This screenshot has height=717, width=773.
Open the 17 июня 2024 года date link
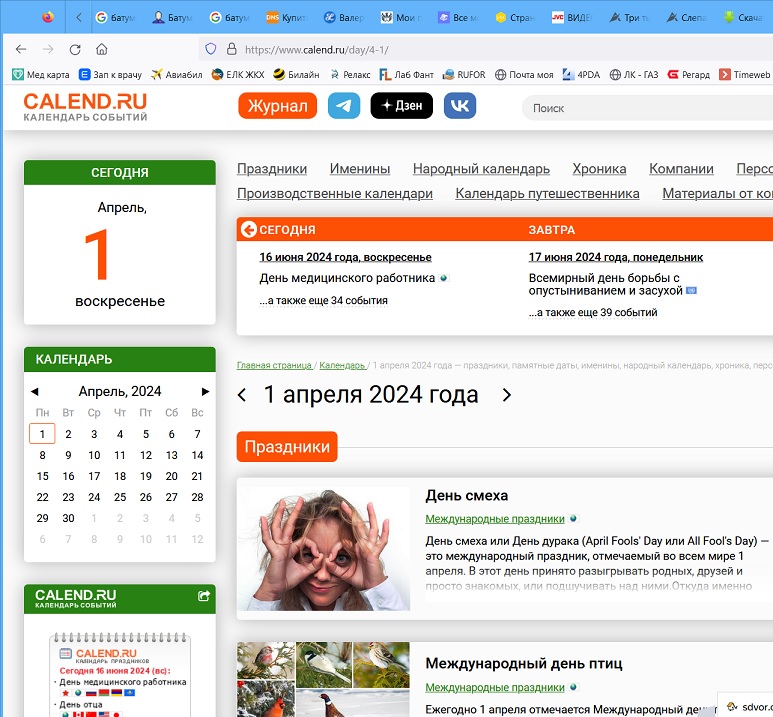coord(616,257)
